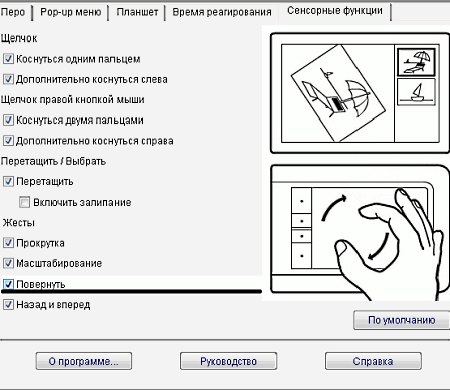Open the О программе... dialog
Viewport: 450px width, 390px height.
84,361
